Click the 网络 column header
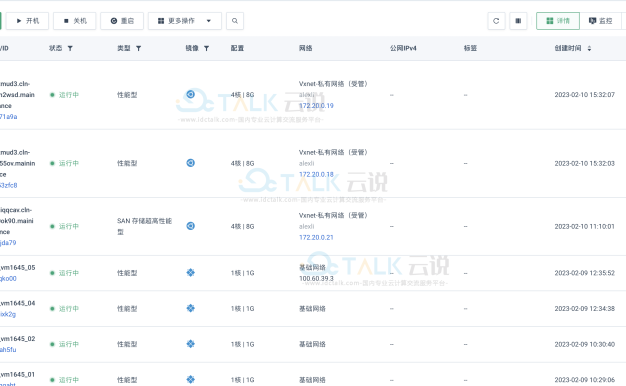This screenshot has height=386, width=626. [x=305, y=48]
